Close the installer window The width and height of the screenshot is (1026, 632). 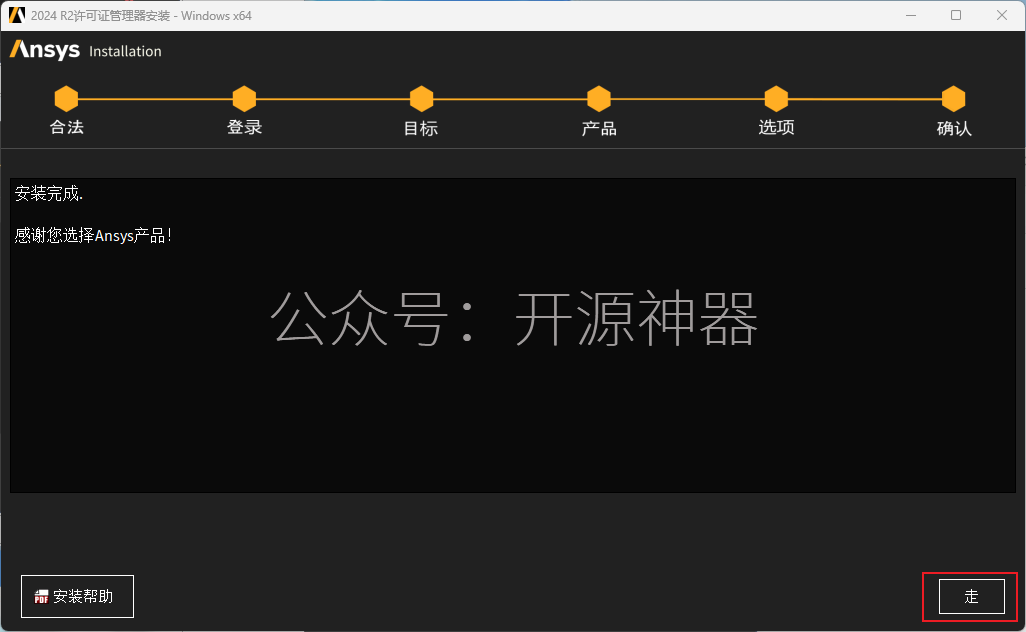coord(1002,15)
